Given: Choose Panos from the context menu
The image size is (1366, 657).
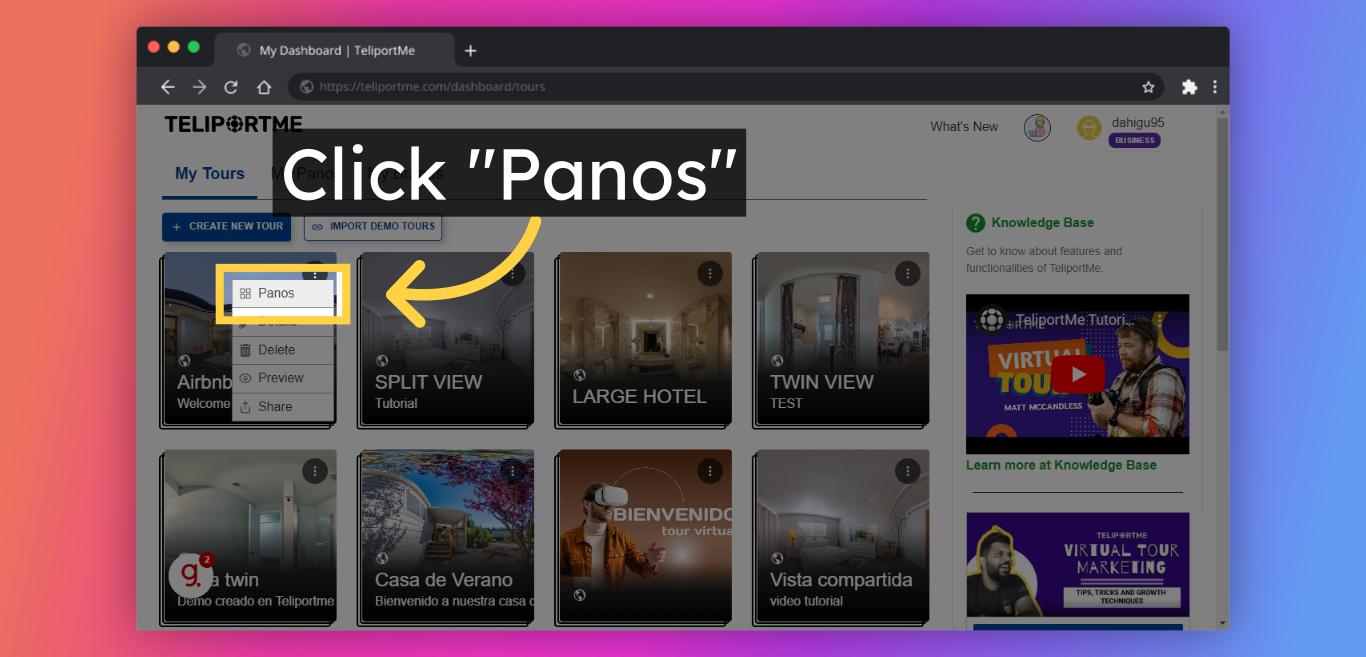Looking at the screenshot, I should pos(284,293).
